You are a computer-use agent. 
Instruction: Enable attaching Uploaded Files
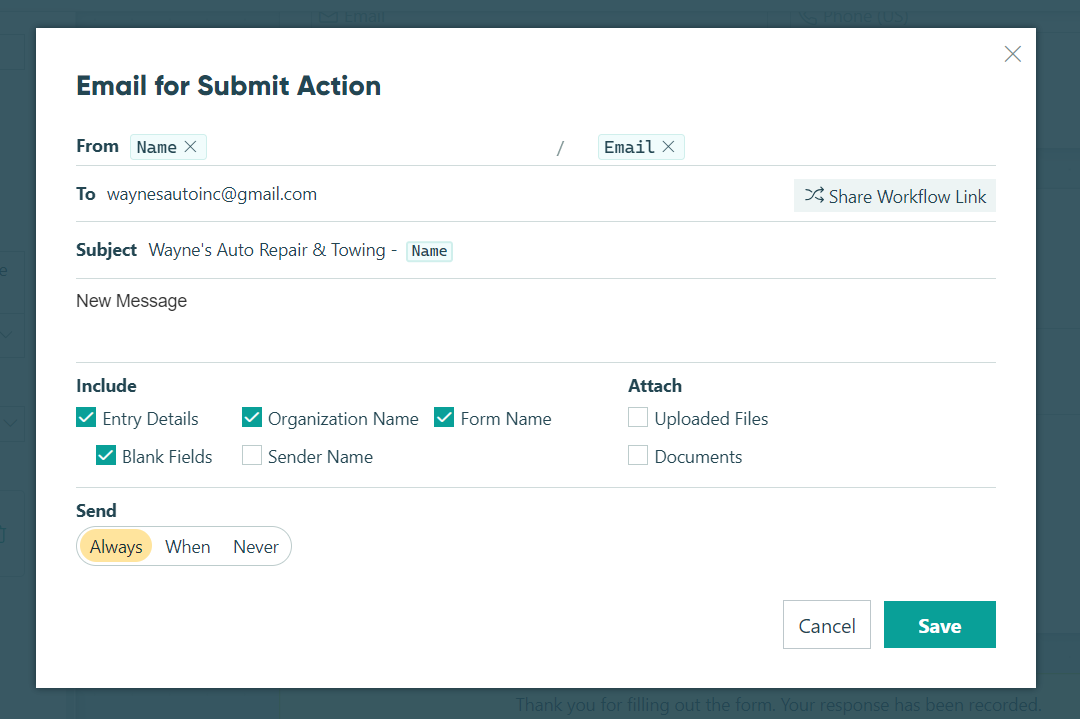click(x=638, y=417)
